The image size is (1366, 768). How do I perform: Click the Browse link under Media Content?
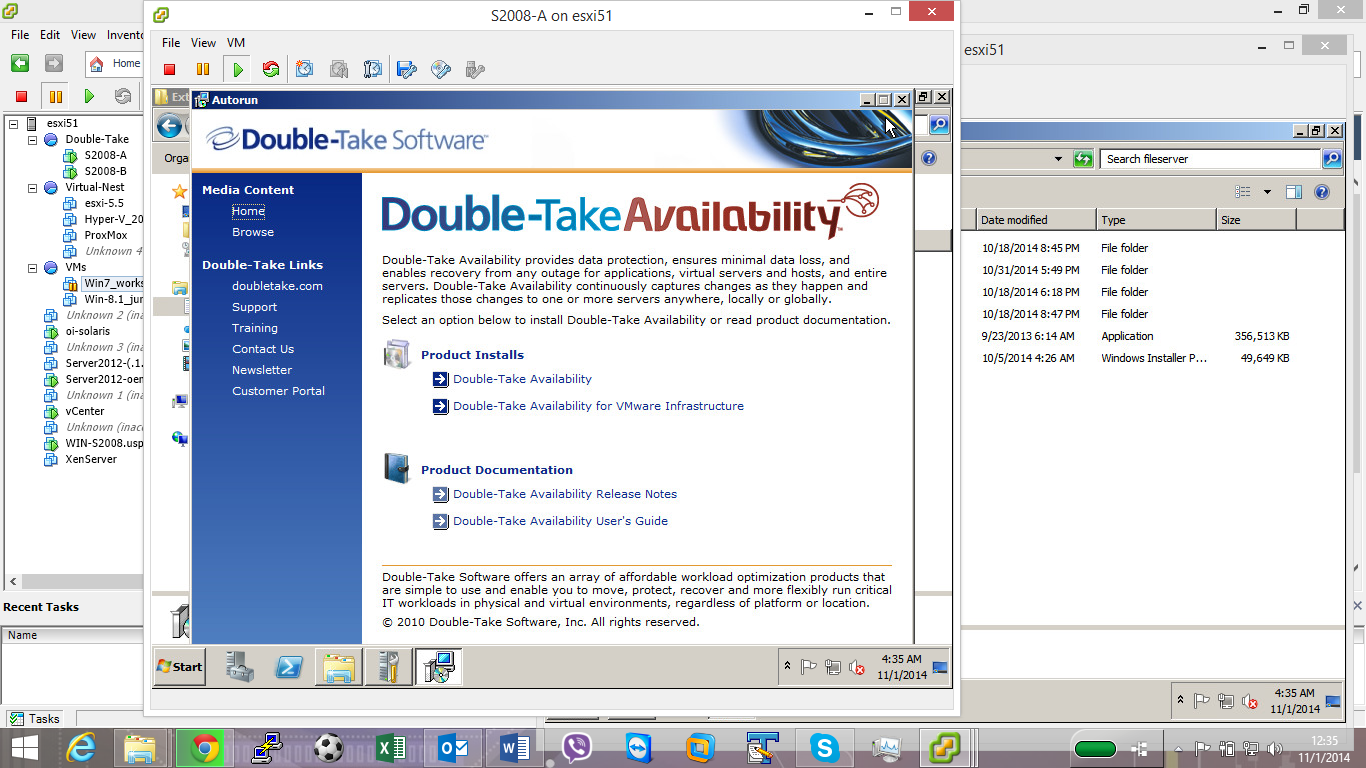(x=253, y=232)
